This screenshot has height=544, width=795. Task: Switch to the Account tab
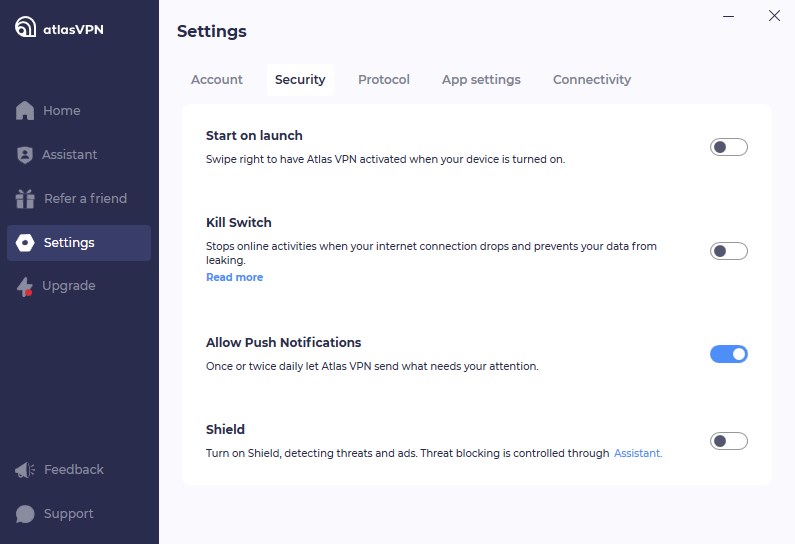(216, 80)
